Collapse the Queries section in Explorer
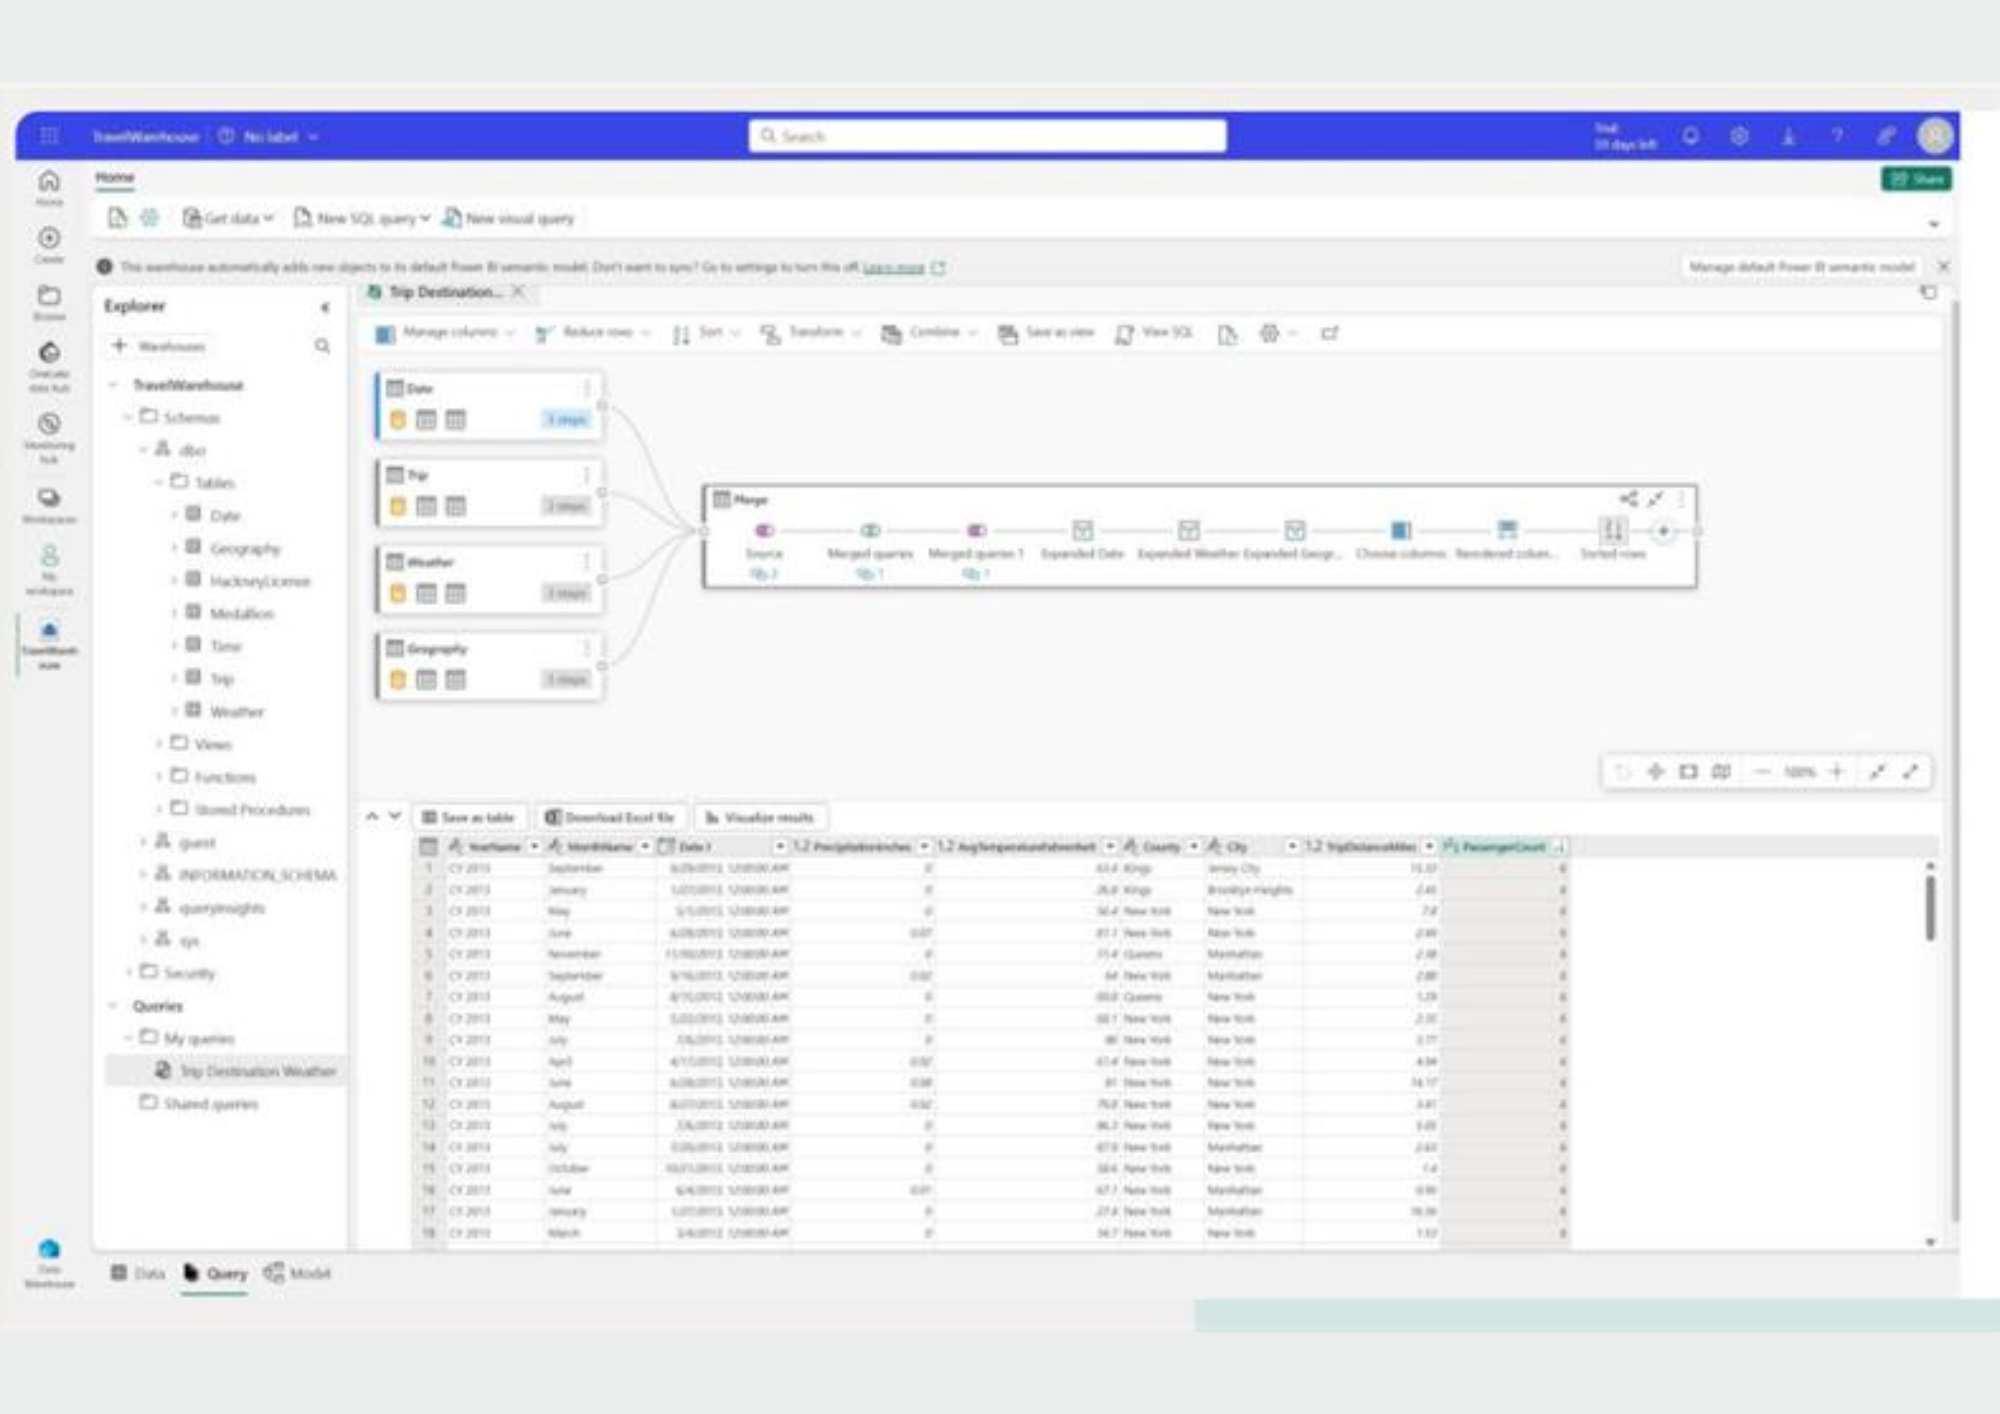The width and height of the screenshot is (2000, 1414). point(113,1006)
